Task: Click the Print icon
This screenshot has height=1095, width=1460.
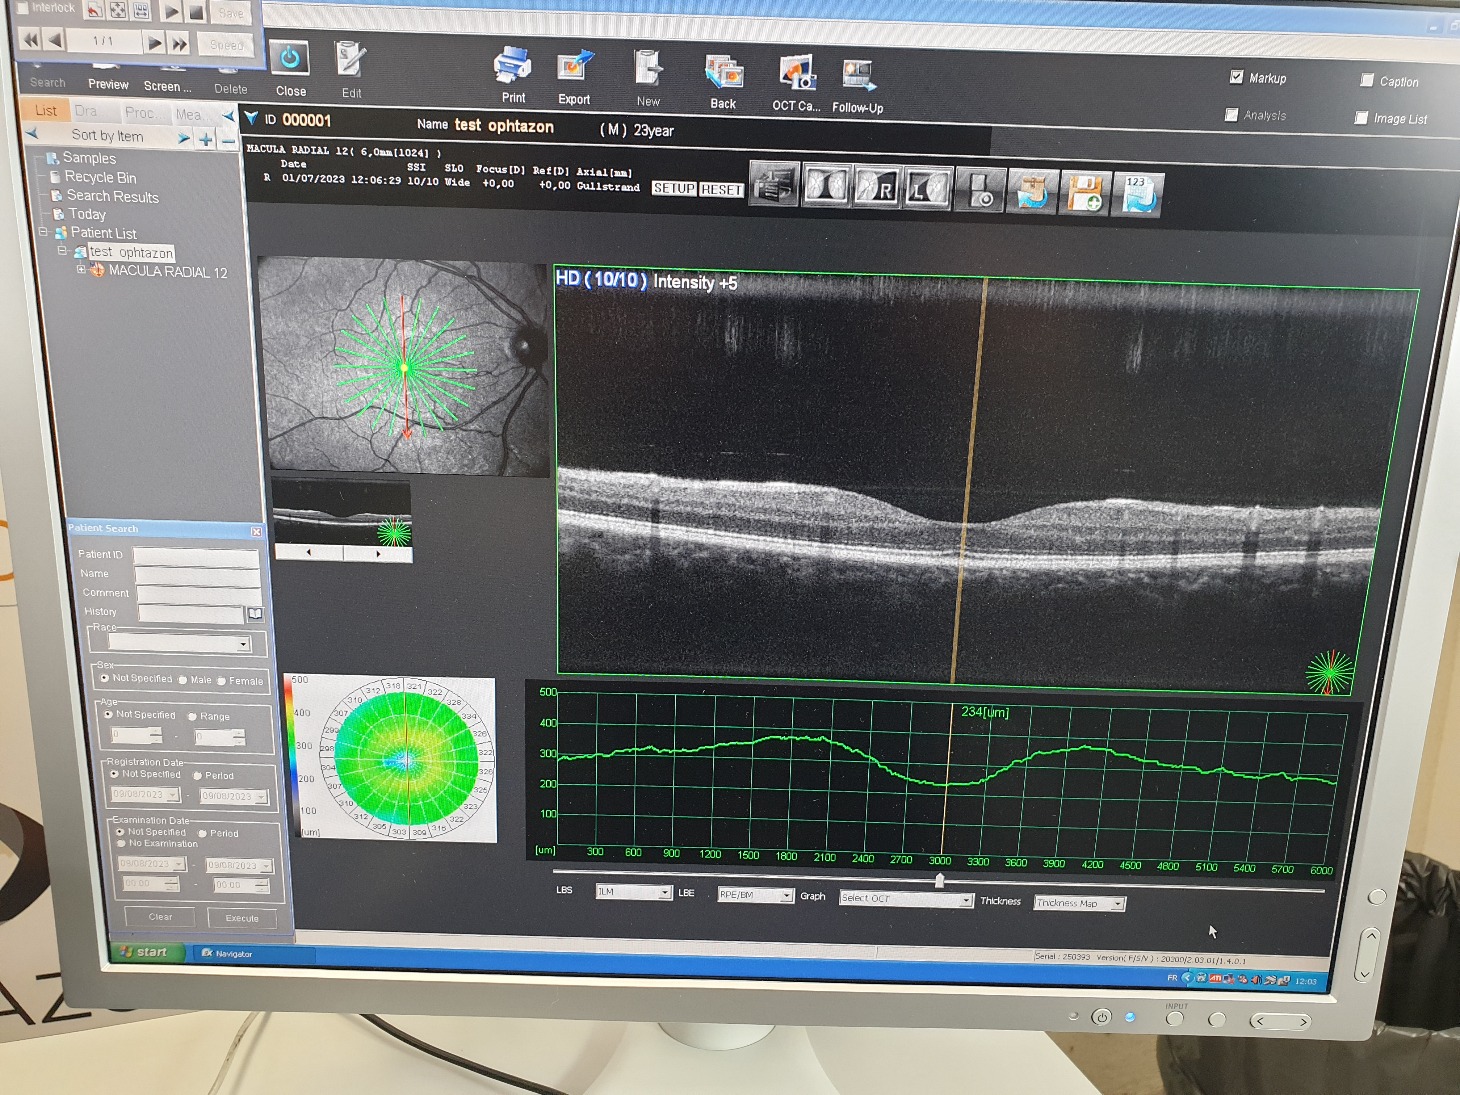Action: pos(512,66)
